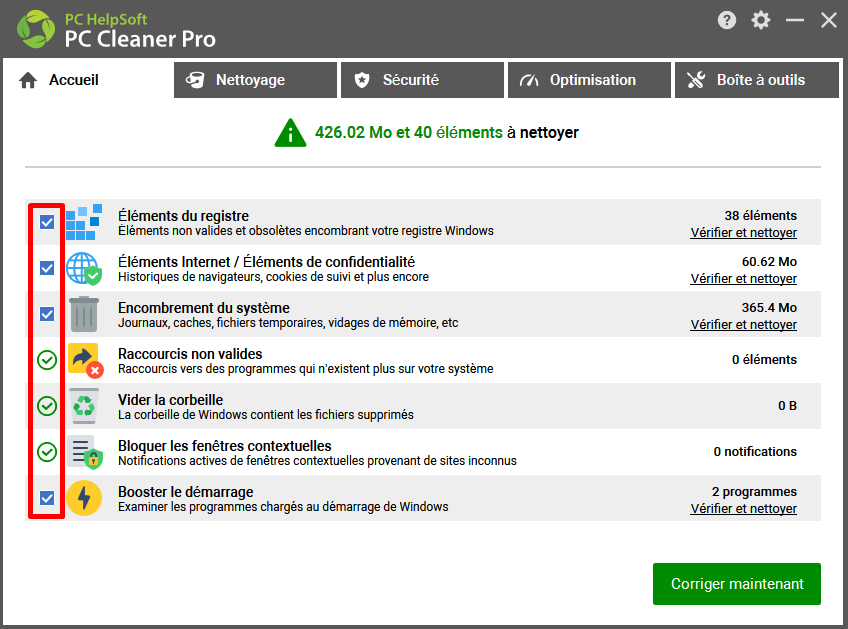Image resolution: width=848 pixels, height=629 pixels.
Task: Click Vérifier et nettoyer for Booster le démarrage
Action: [x=744, y=508]
